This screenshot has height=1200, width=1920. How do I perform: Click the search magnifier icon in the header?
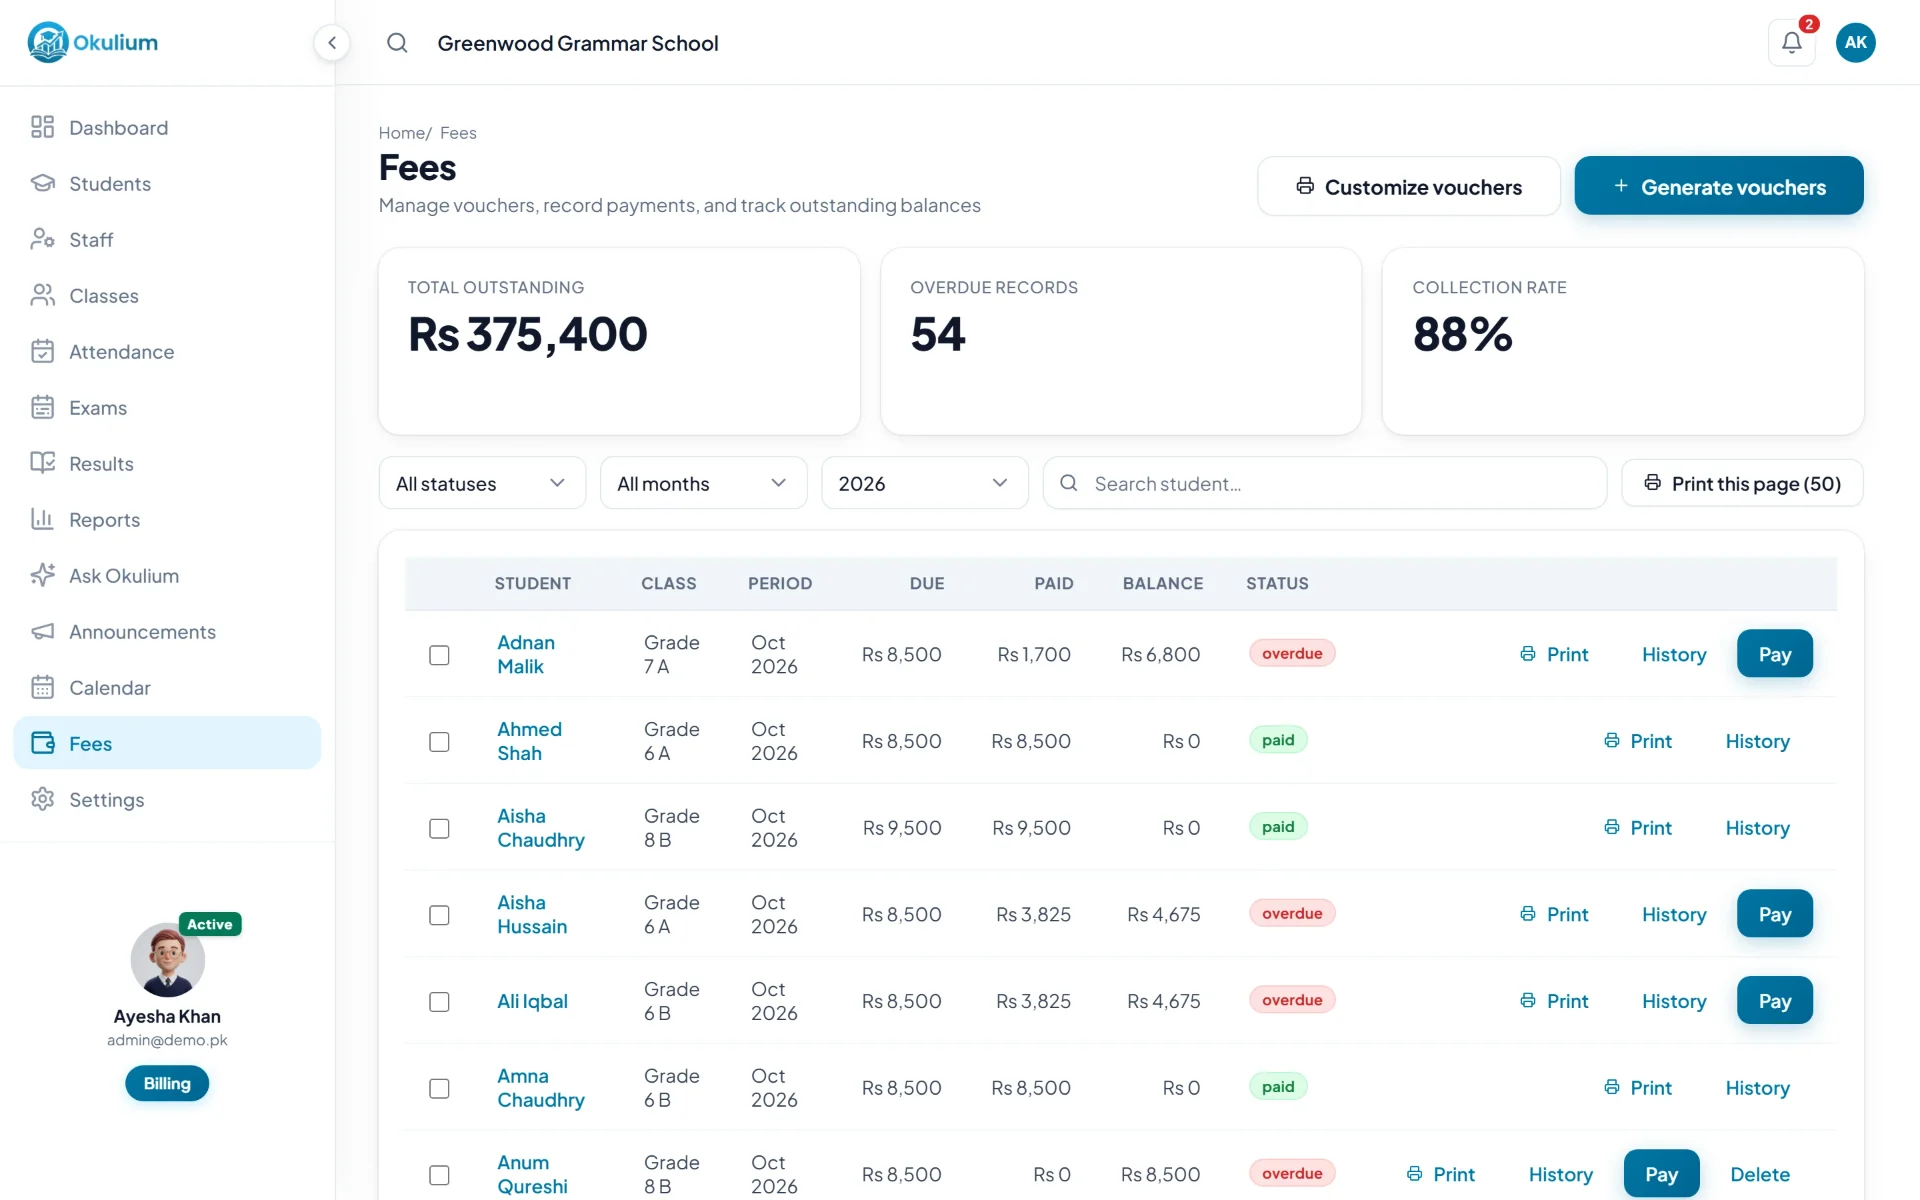[397, 43]
